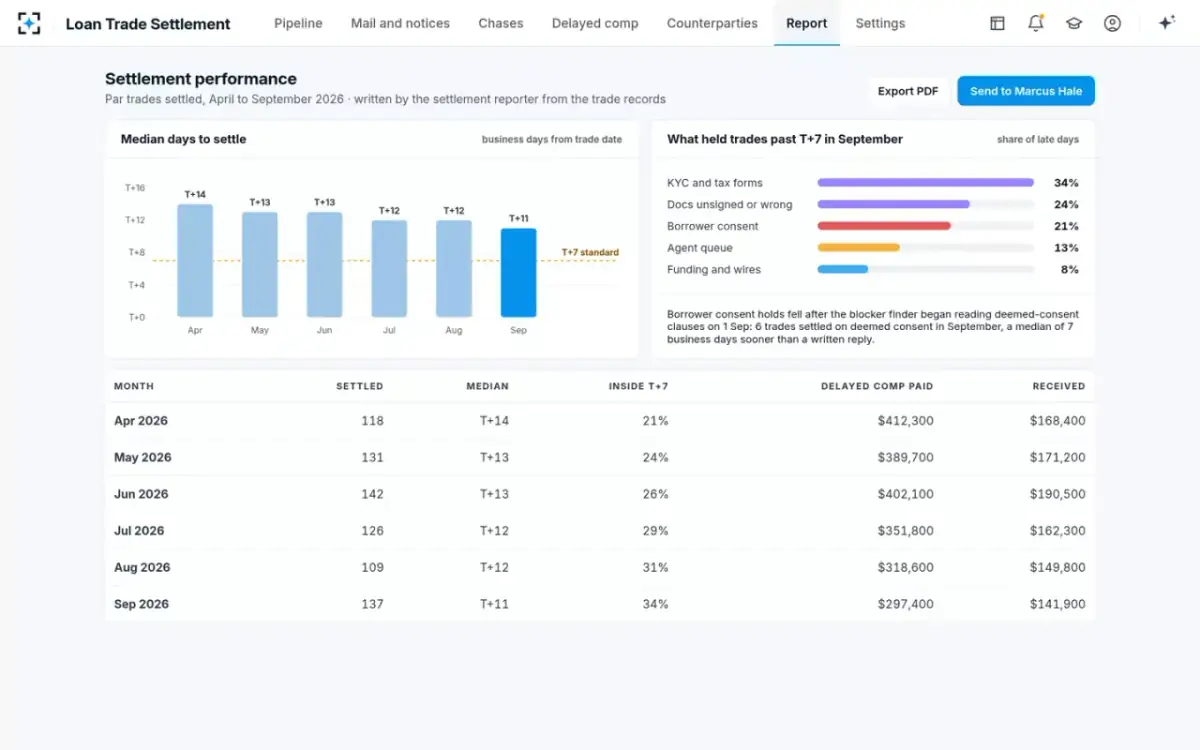Viewport: 1200px width, 750px height.
Task: Select the Apr 2026 row label
Action: (x=141, y=421)
